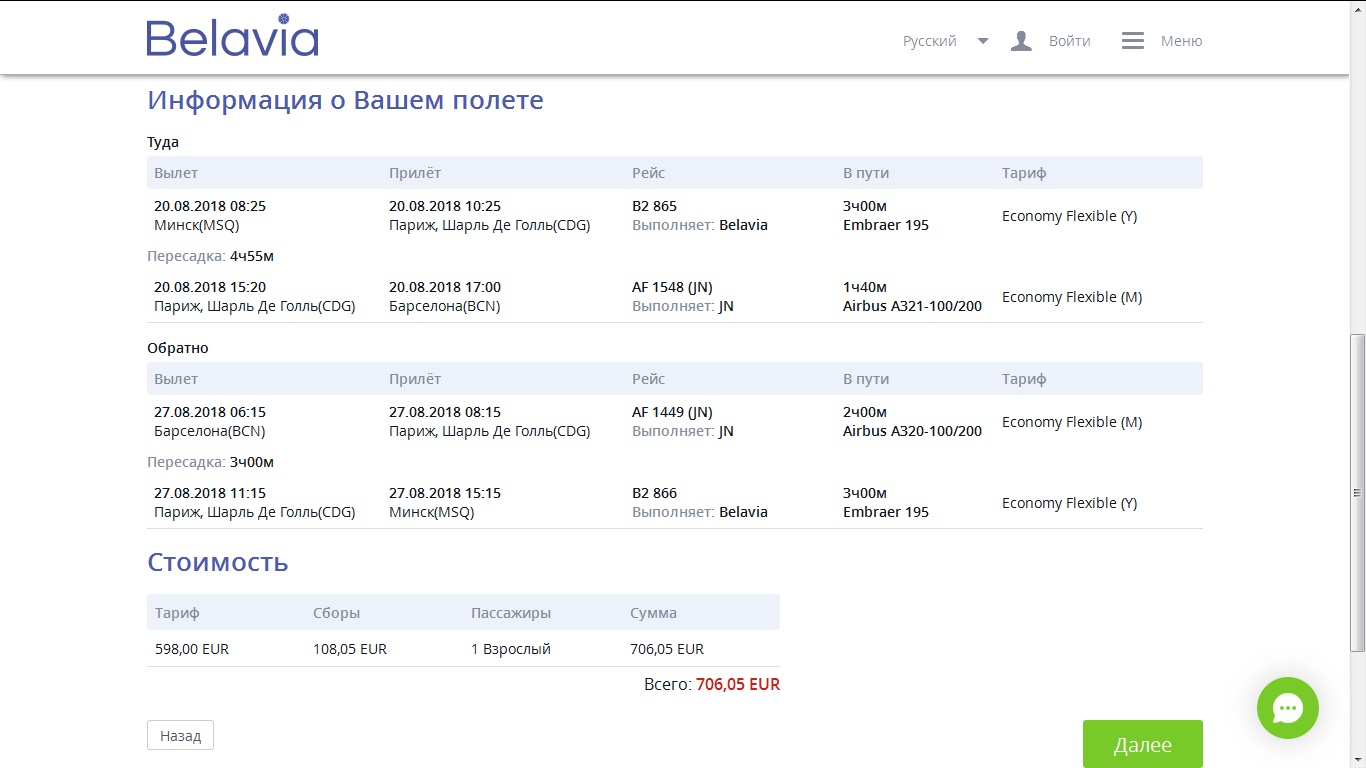Select the B2 865 flight number
This screenshot has height=768, width=1366.
click(654, 206)
